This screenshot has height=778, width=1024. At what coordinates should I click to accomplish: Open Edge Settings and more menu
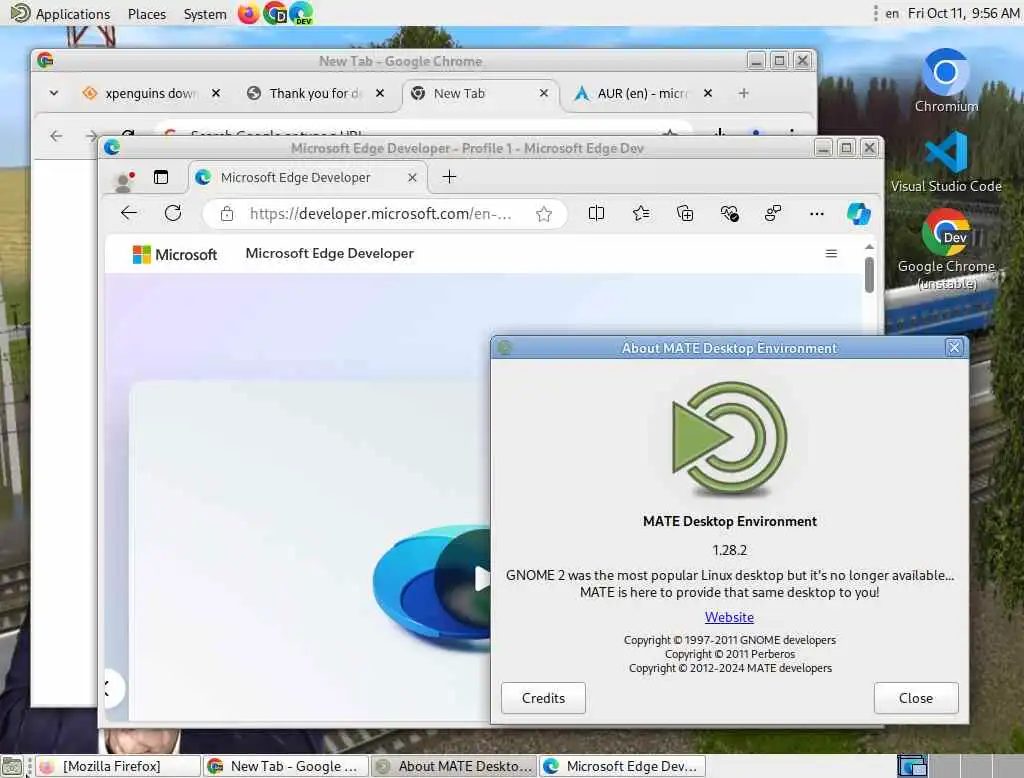(x=816, y=214)
